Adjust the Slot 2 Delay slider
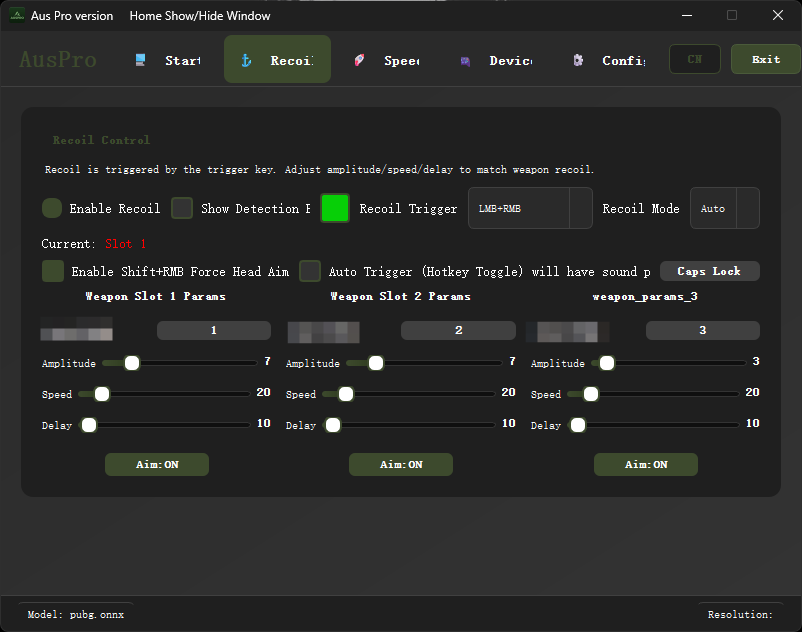Image resolution: width=802 pixels, height=632 pixels. [410, 425]
